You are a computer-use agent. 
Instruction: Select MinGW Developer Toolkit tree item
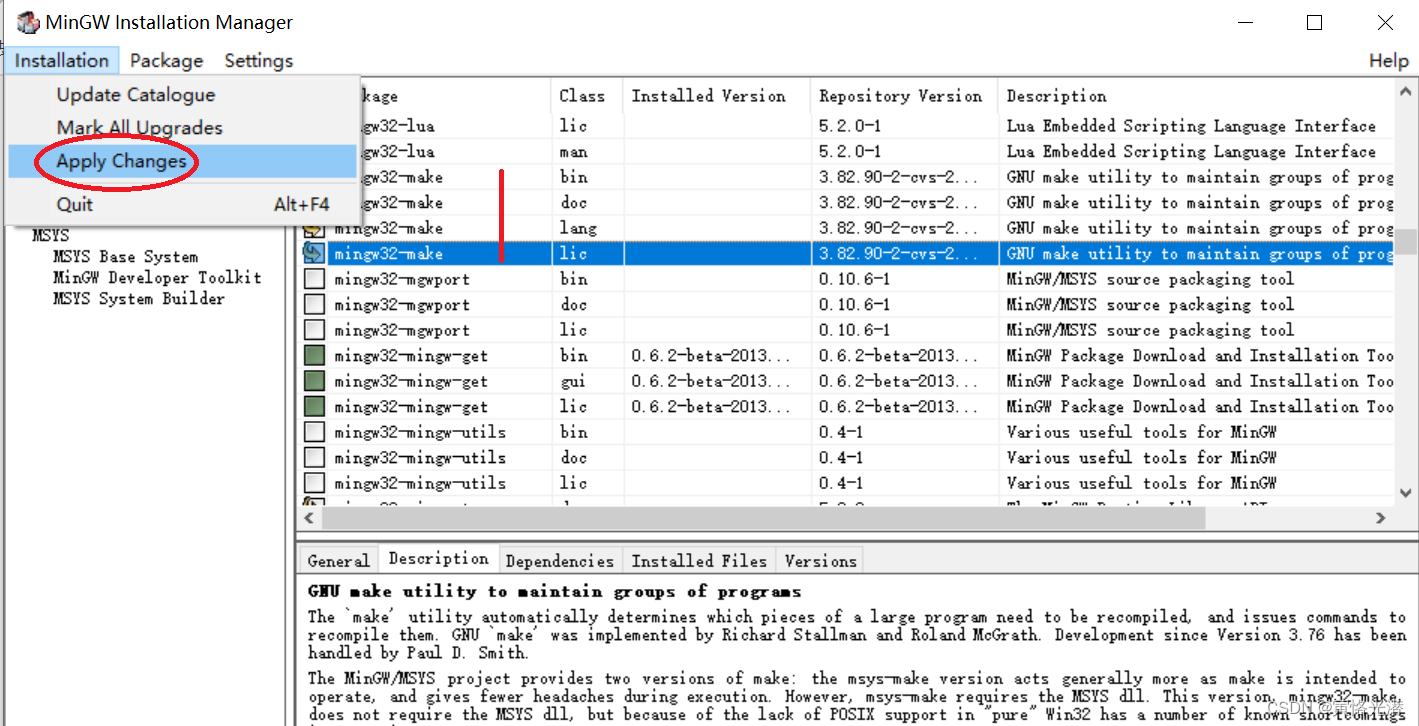[x=157, y=278]
